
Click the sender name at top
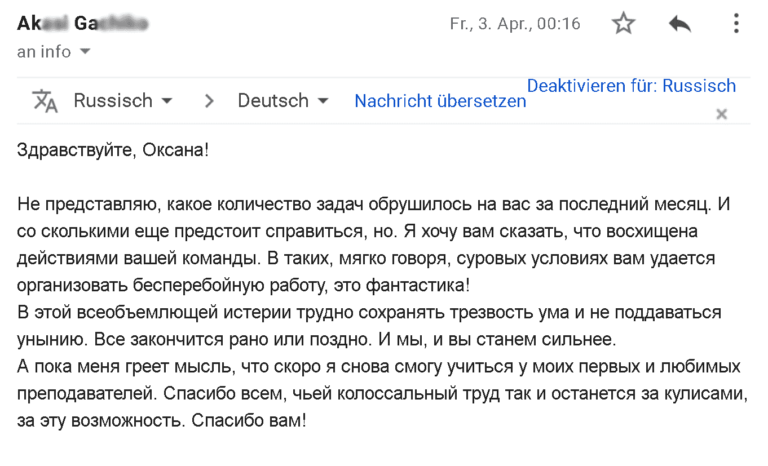click(82, 23)
